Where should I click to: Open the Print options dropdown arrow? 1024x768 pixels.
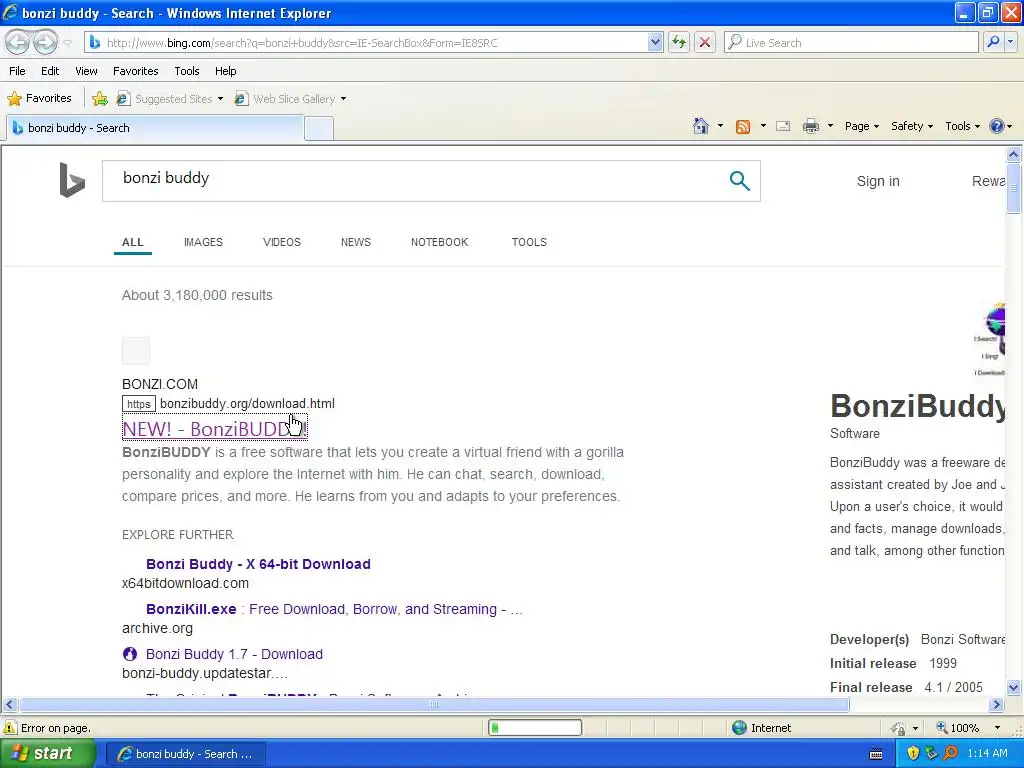[830, 126]
